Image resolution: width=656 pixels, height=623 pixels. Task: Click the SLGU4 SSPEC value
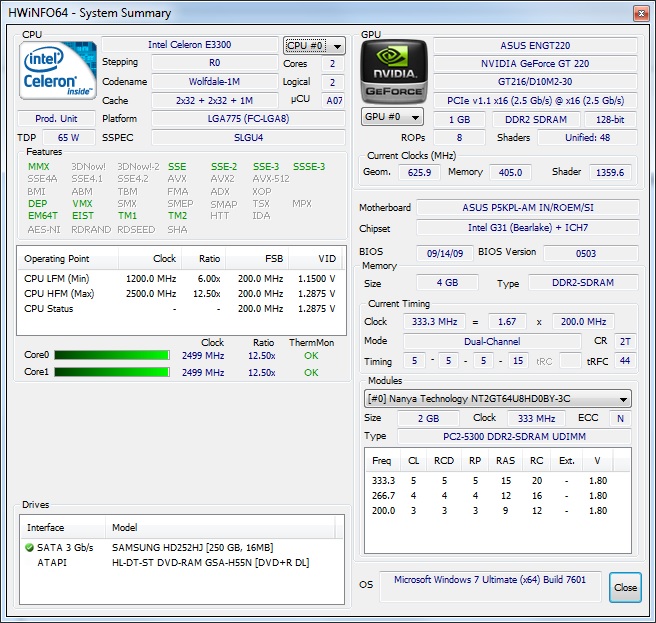(249, 138)
